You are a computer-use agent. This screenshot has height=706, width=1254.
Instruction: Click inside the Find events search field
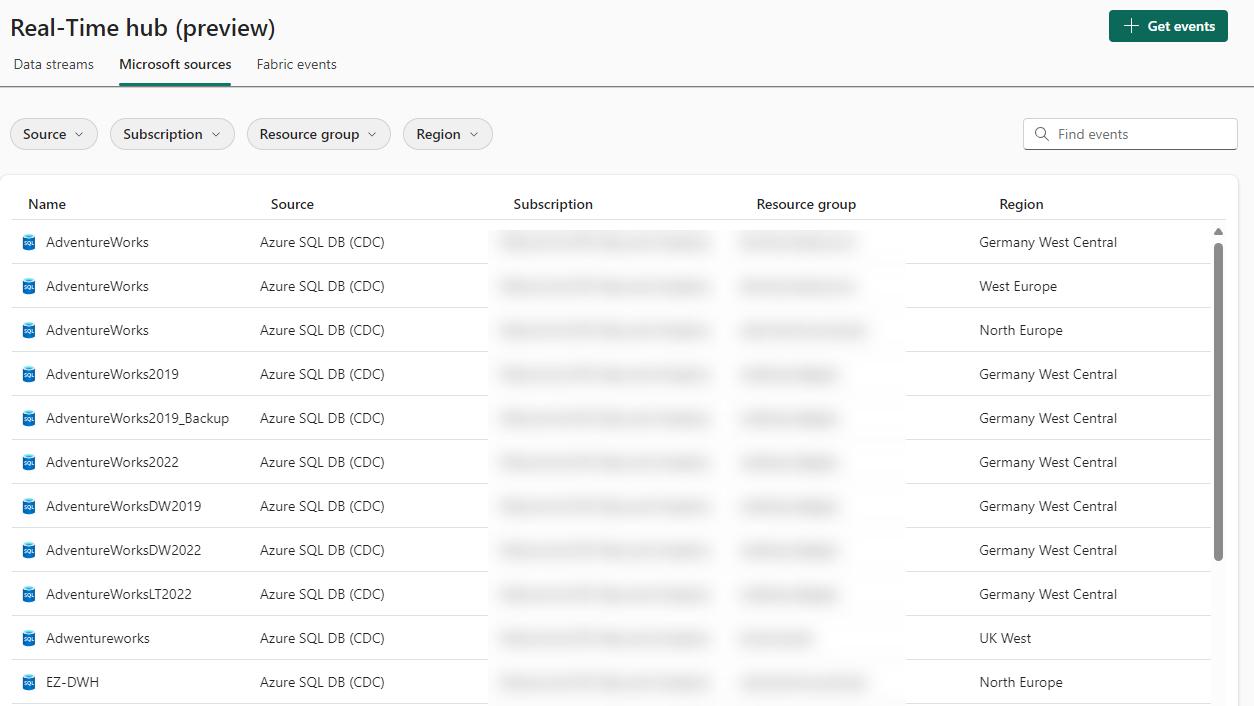(x=1130, y=133)
